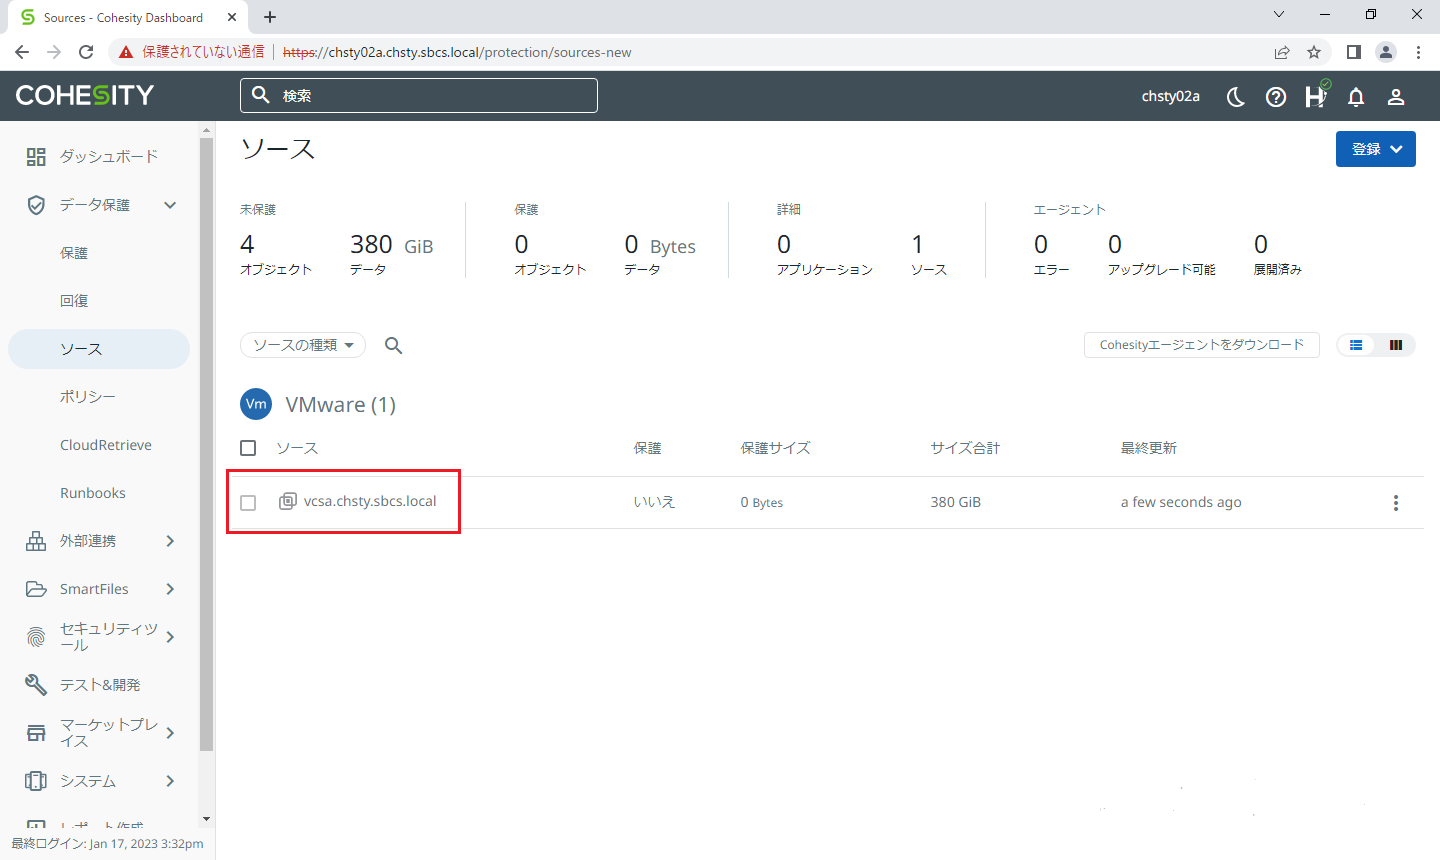This screenshot has height=860, width=1440.
Task: Close the Sources - Cohesity Dashboard tab
Action: (232, 17)
